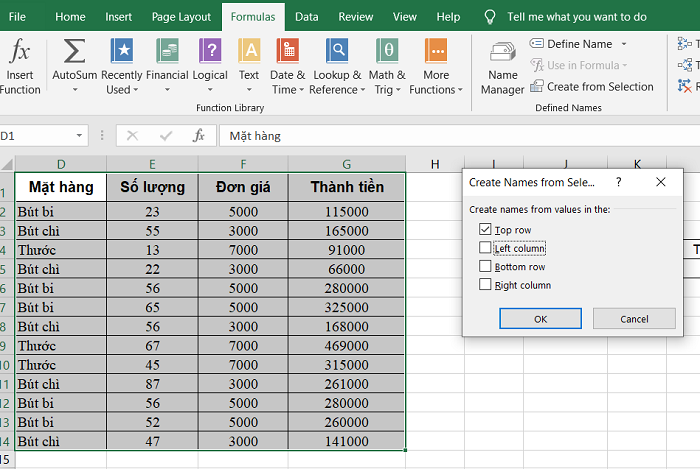
Task: Open the Name Box dropdown arrow
Action: tap(79, 135)
